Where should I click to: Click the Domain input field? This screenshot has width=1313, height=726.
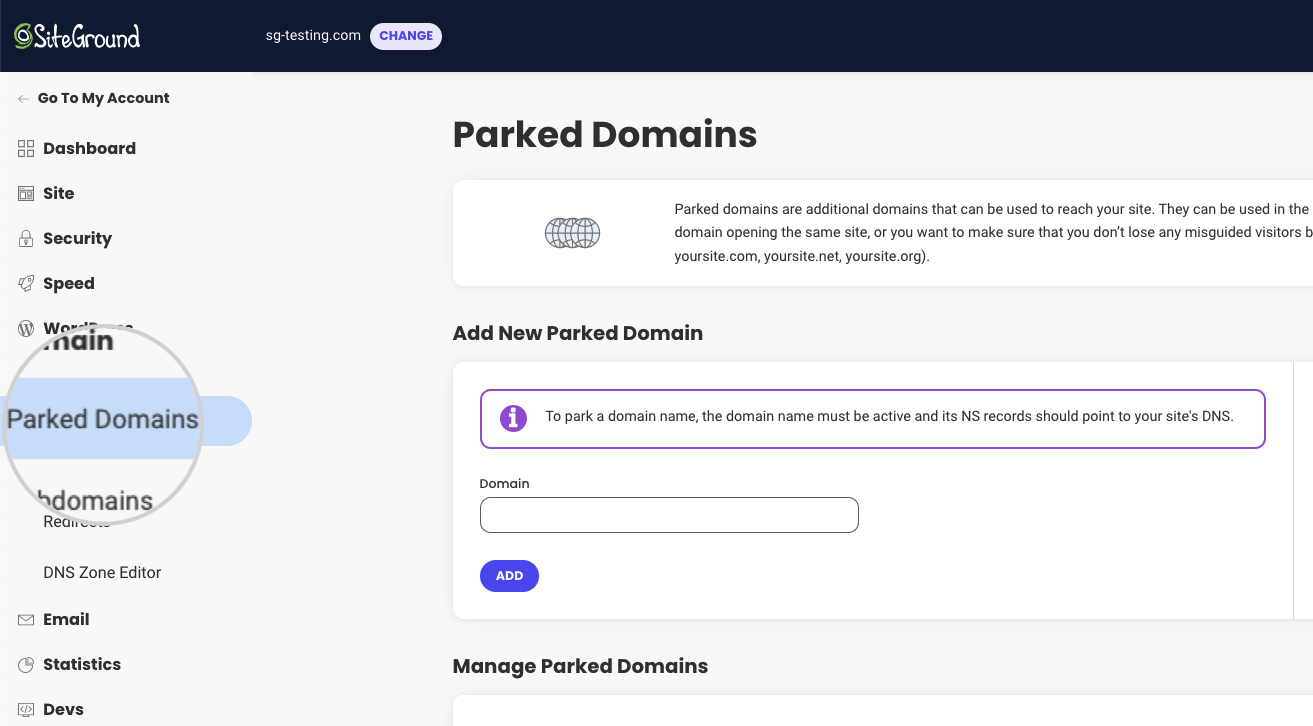pyautogui.click(x=669, y=515)
